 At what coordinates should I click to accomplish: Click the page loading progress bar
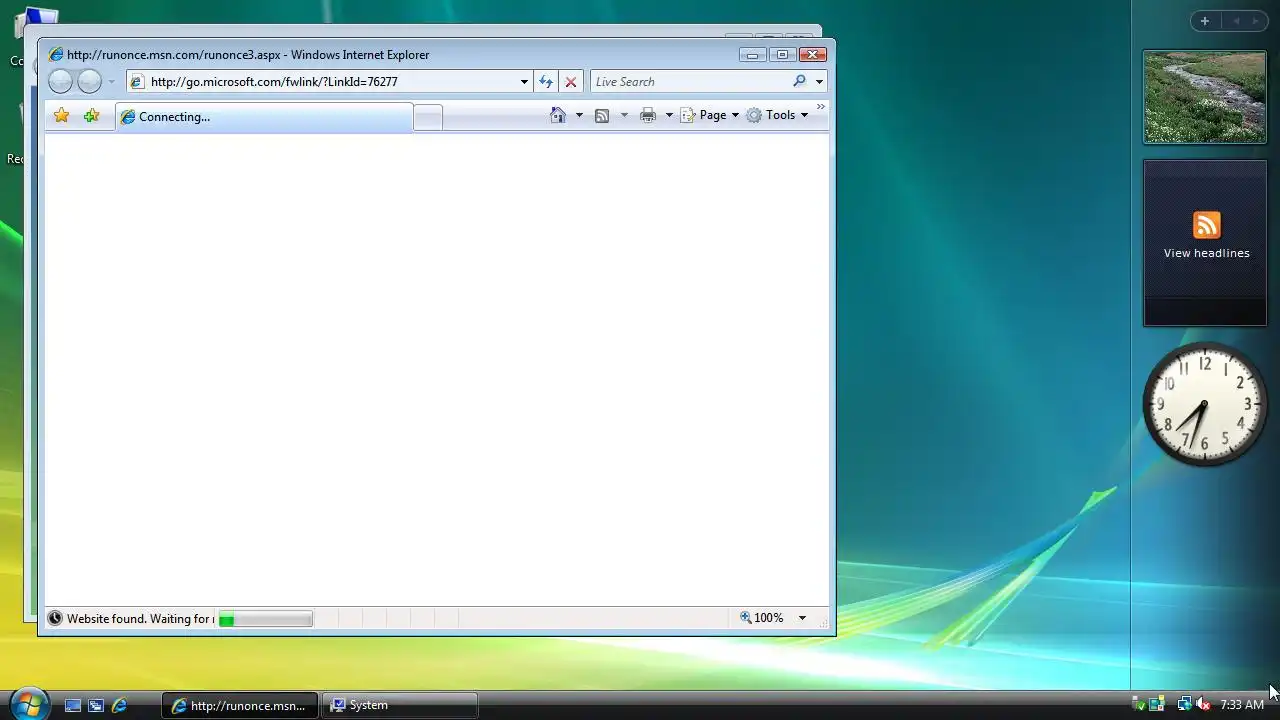(265, 619)
